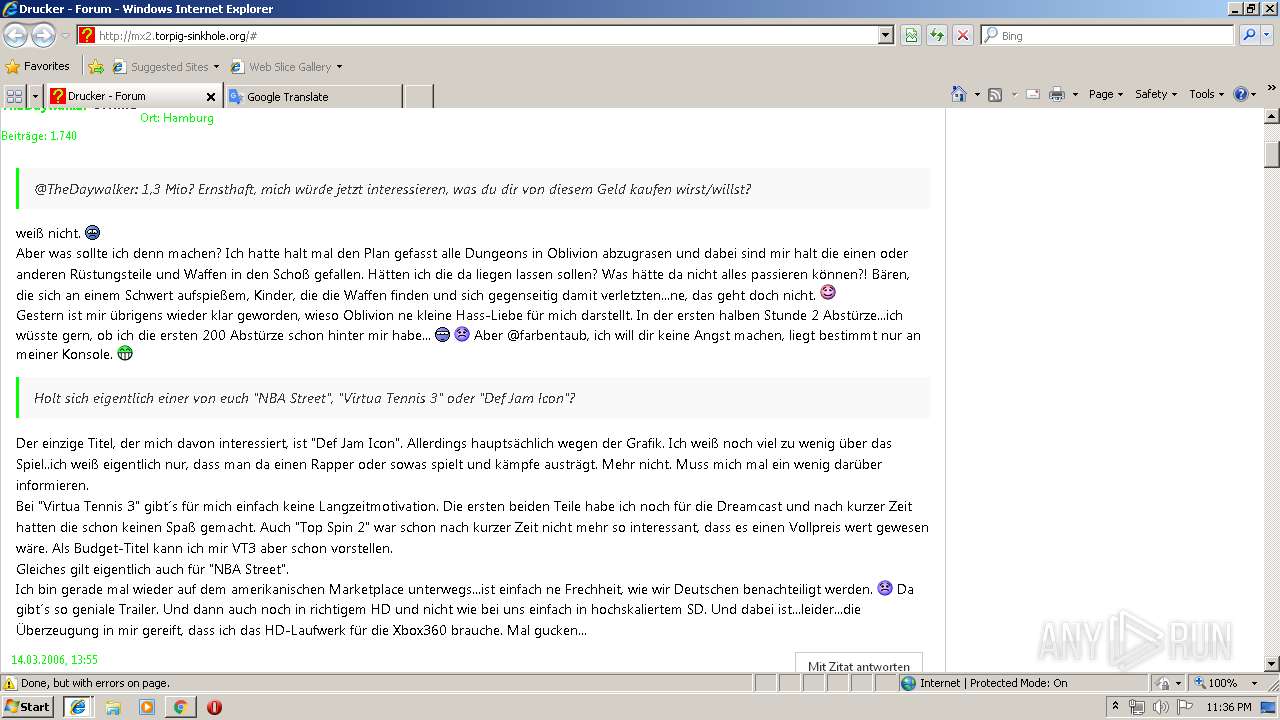This screenshot has height=720, width=1280.
Task: Expand the address bar autocomplete dropdown
Action: tap(886, 35)
